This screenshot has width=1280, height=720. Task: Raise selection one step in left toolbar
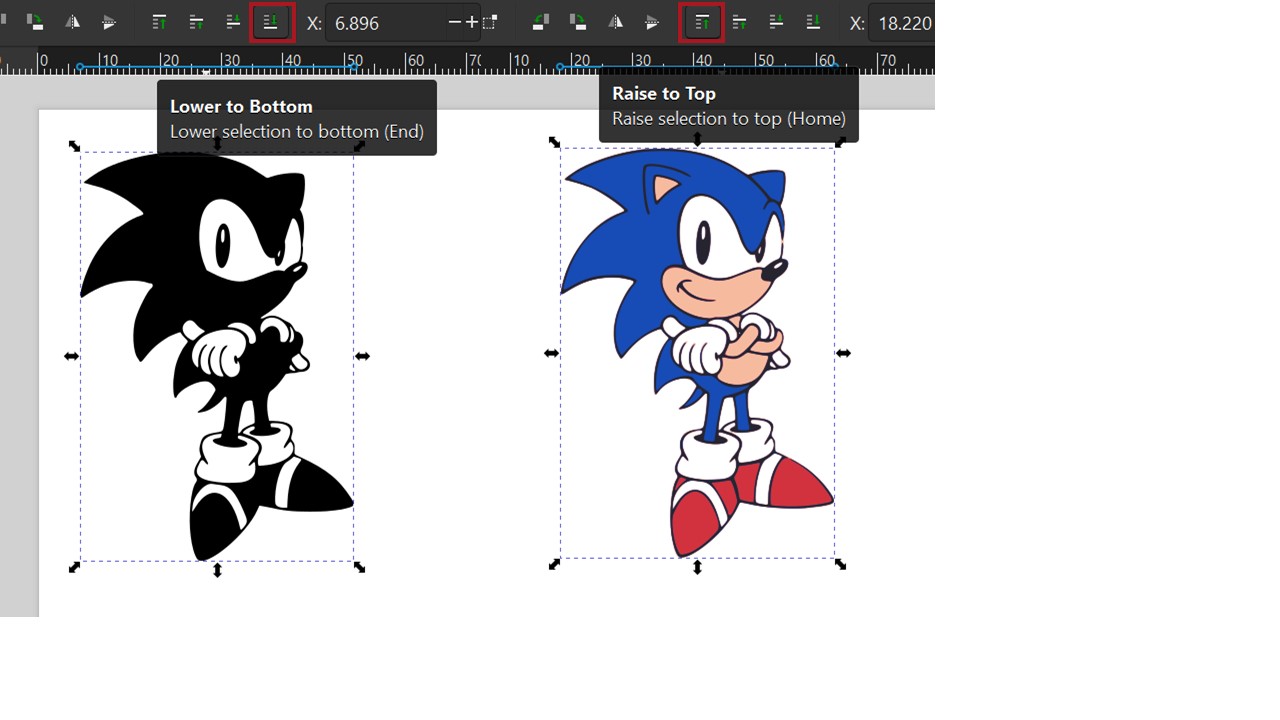click(197, 22)
